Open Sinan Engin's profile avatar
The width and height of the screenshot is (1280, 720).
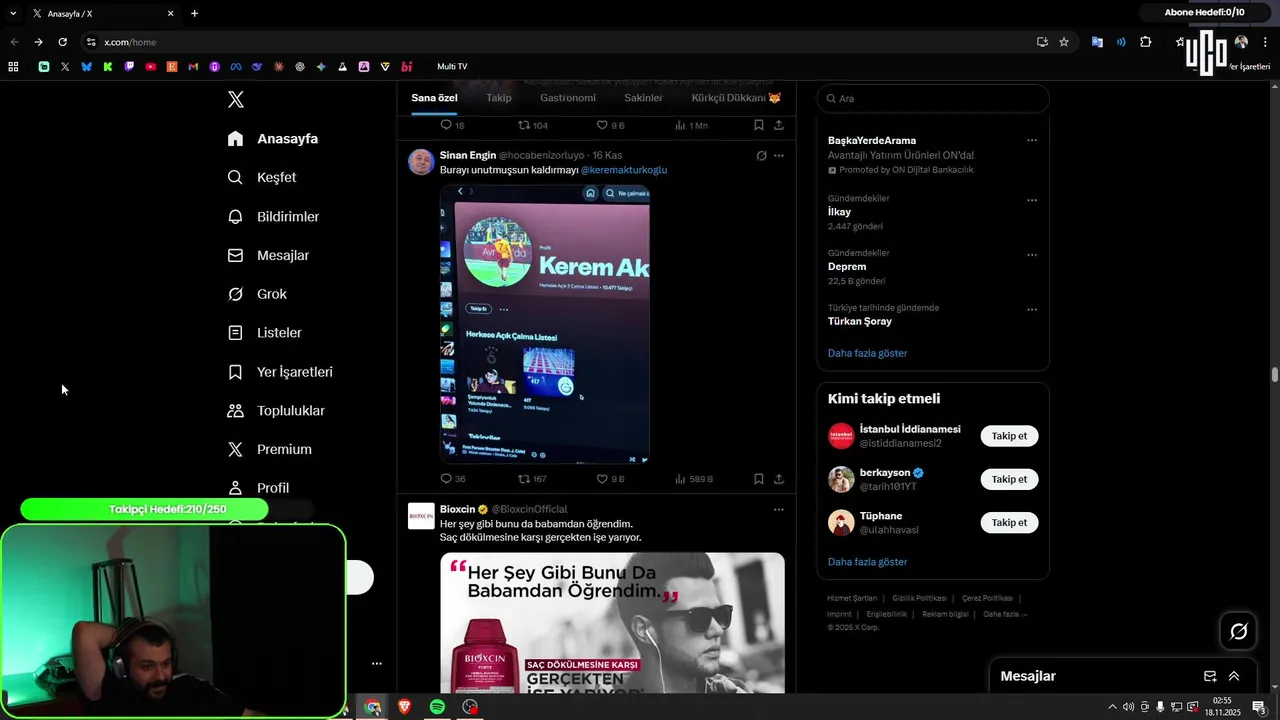pos(421,162)
